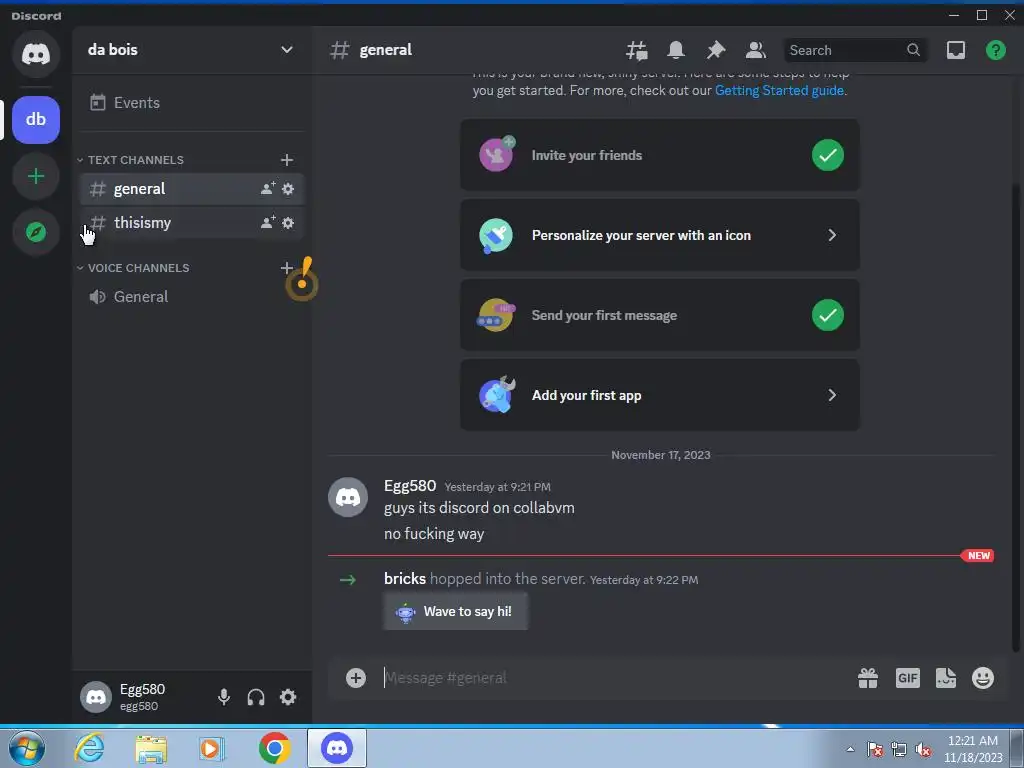
Task: Open Windows Explorer from taskbar
Action: [151, 748]
